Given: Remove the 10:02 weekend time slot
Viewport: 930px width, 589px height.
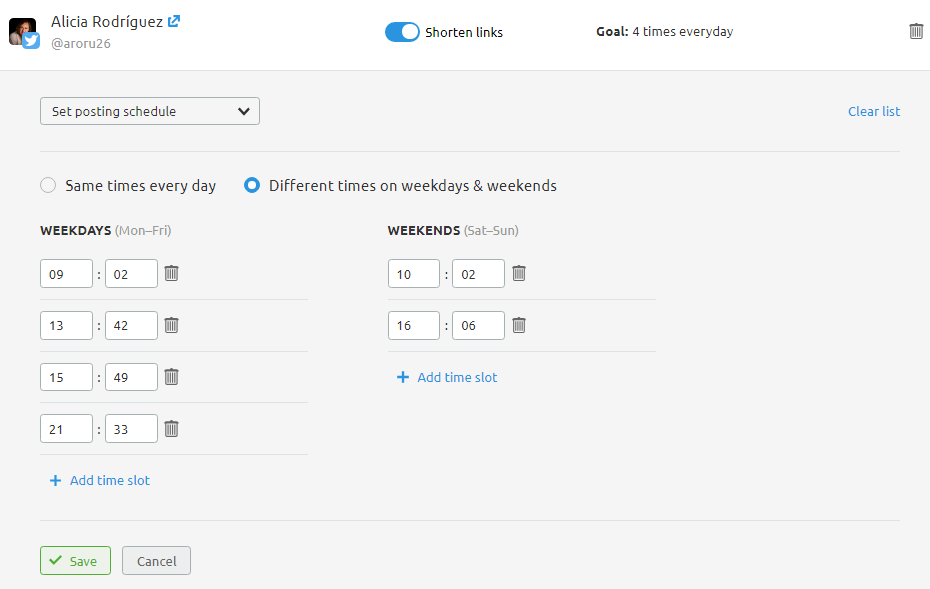Looking at the screenshot, I should click(519, 272).
